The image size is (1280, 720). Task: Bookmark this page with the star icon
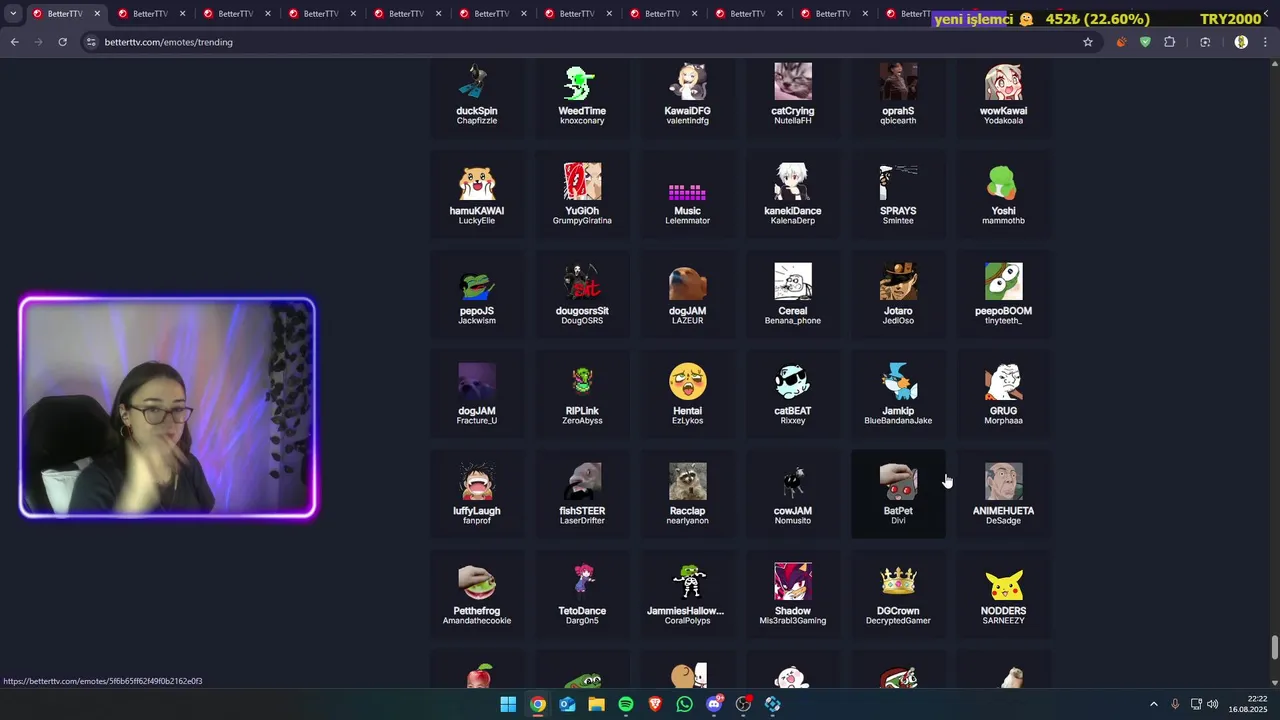pyautogui.click(x=1088, y=42)
